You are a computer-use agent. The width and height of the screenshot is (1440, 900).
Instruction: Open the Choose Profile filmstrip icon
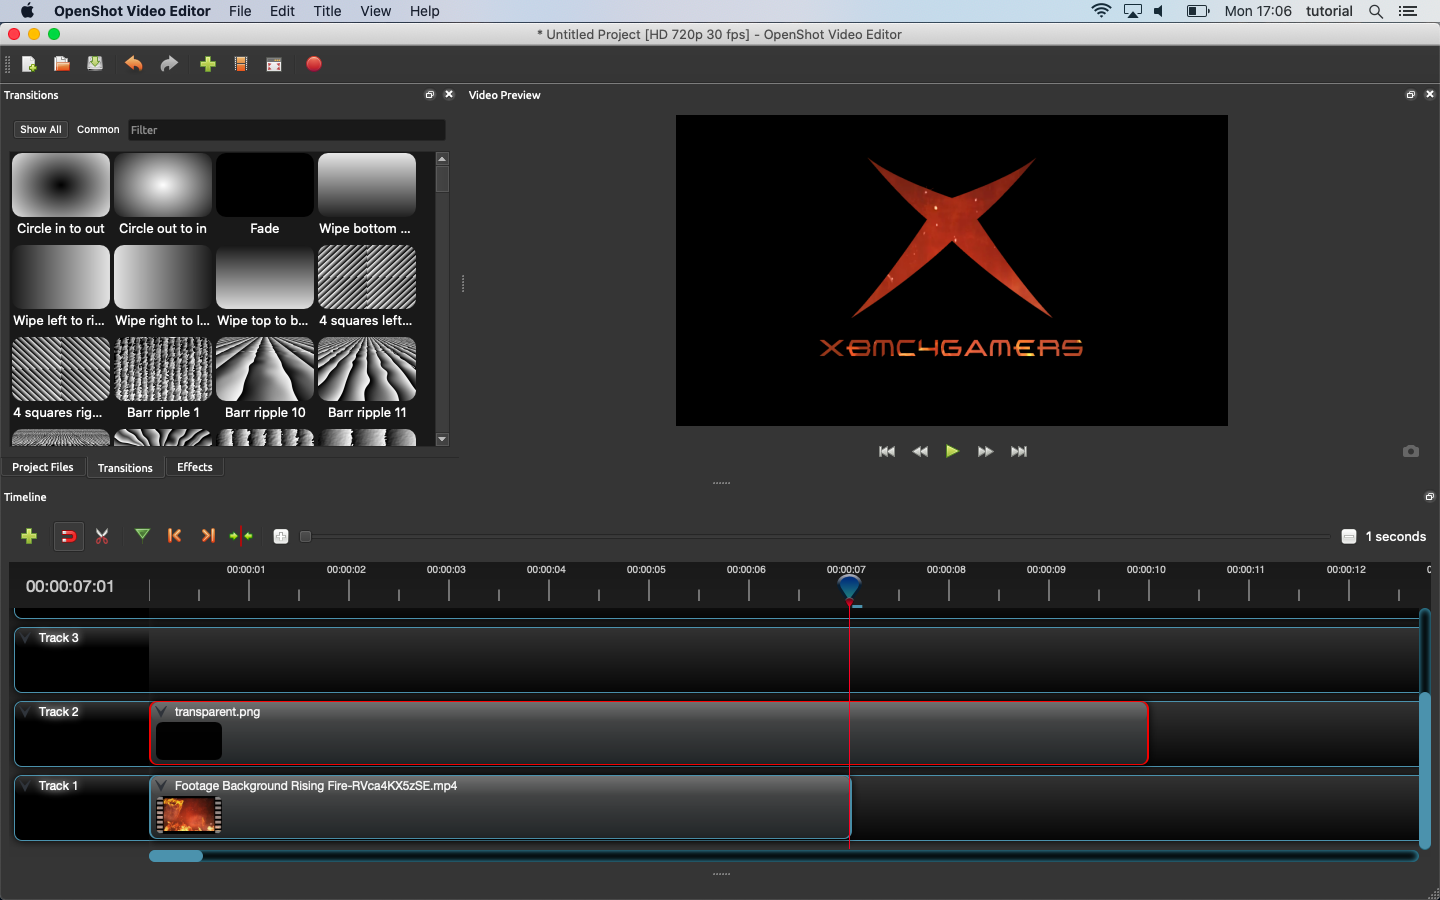tap(241, 64)
